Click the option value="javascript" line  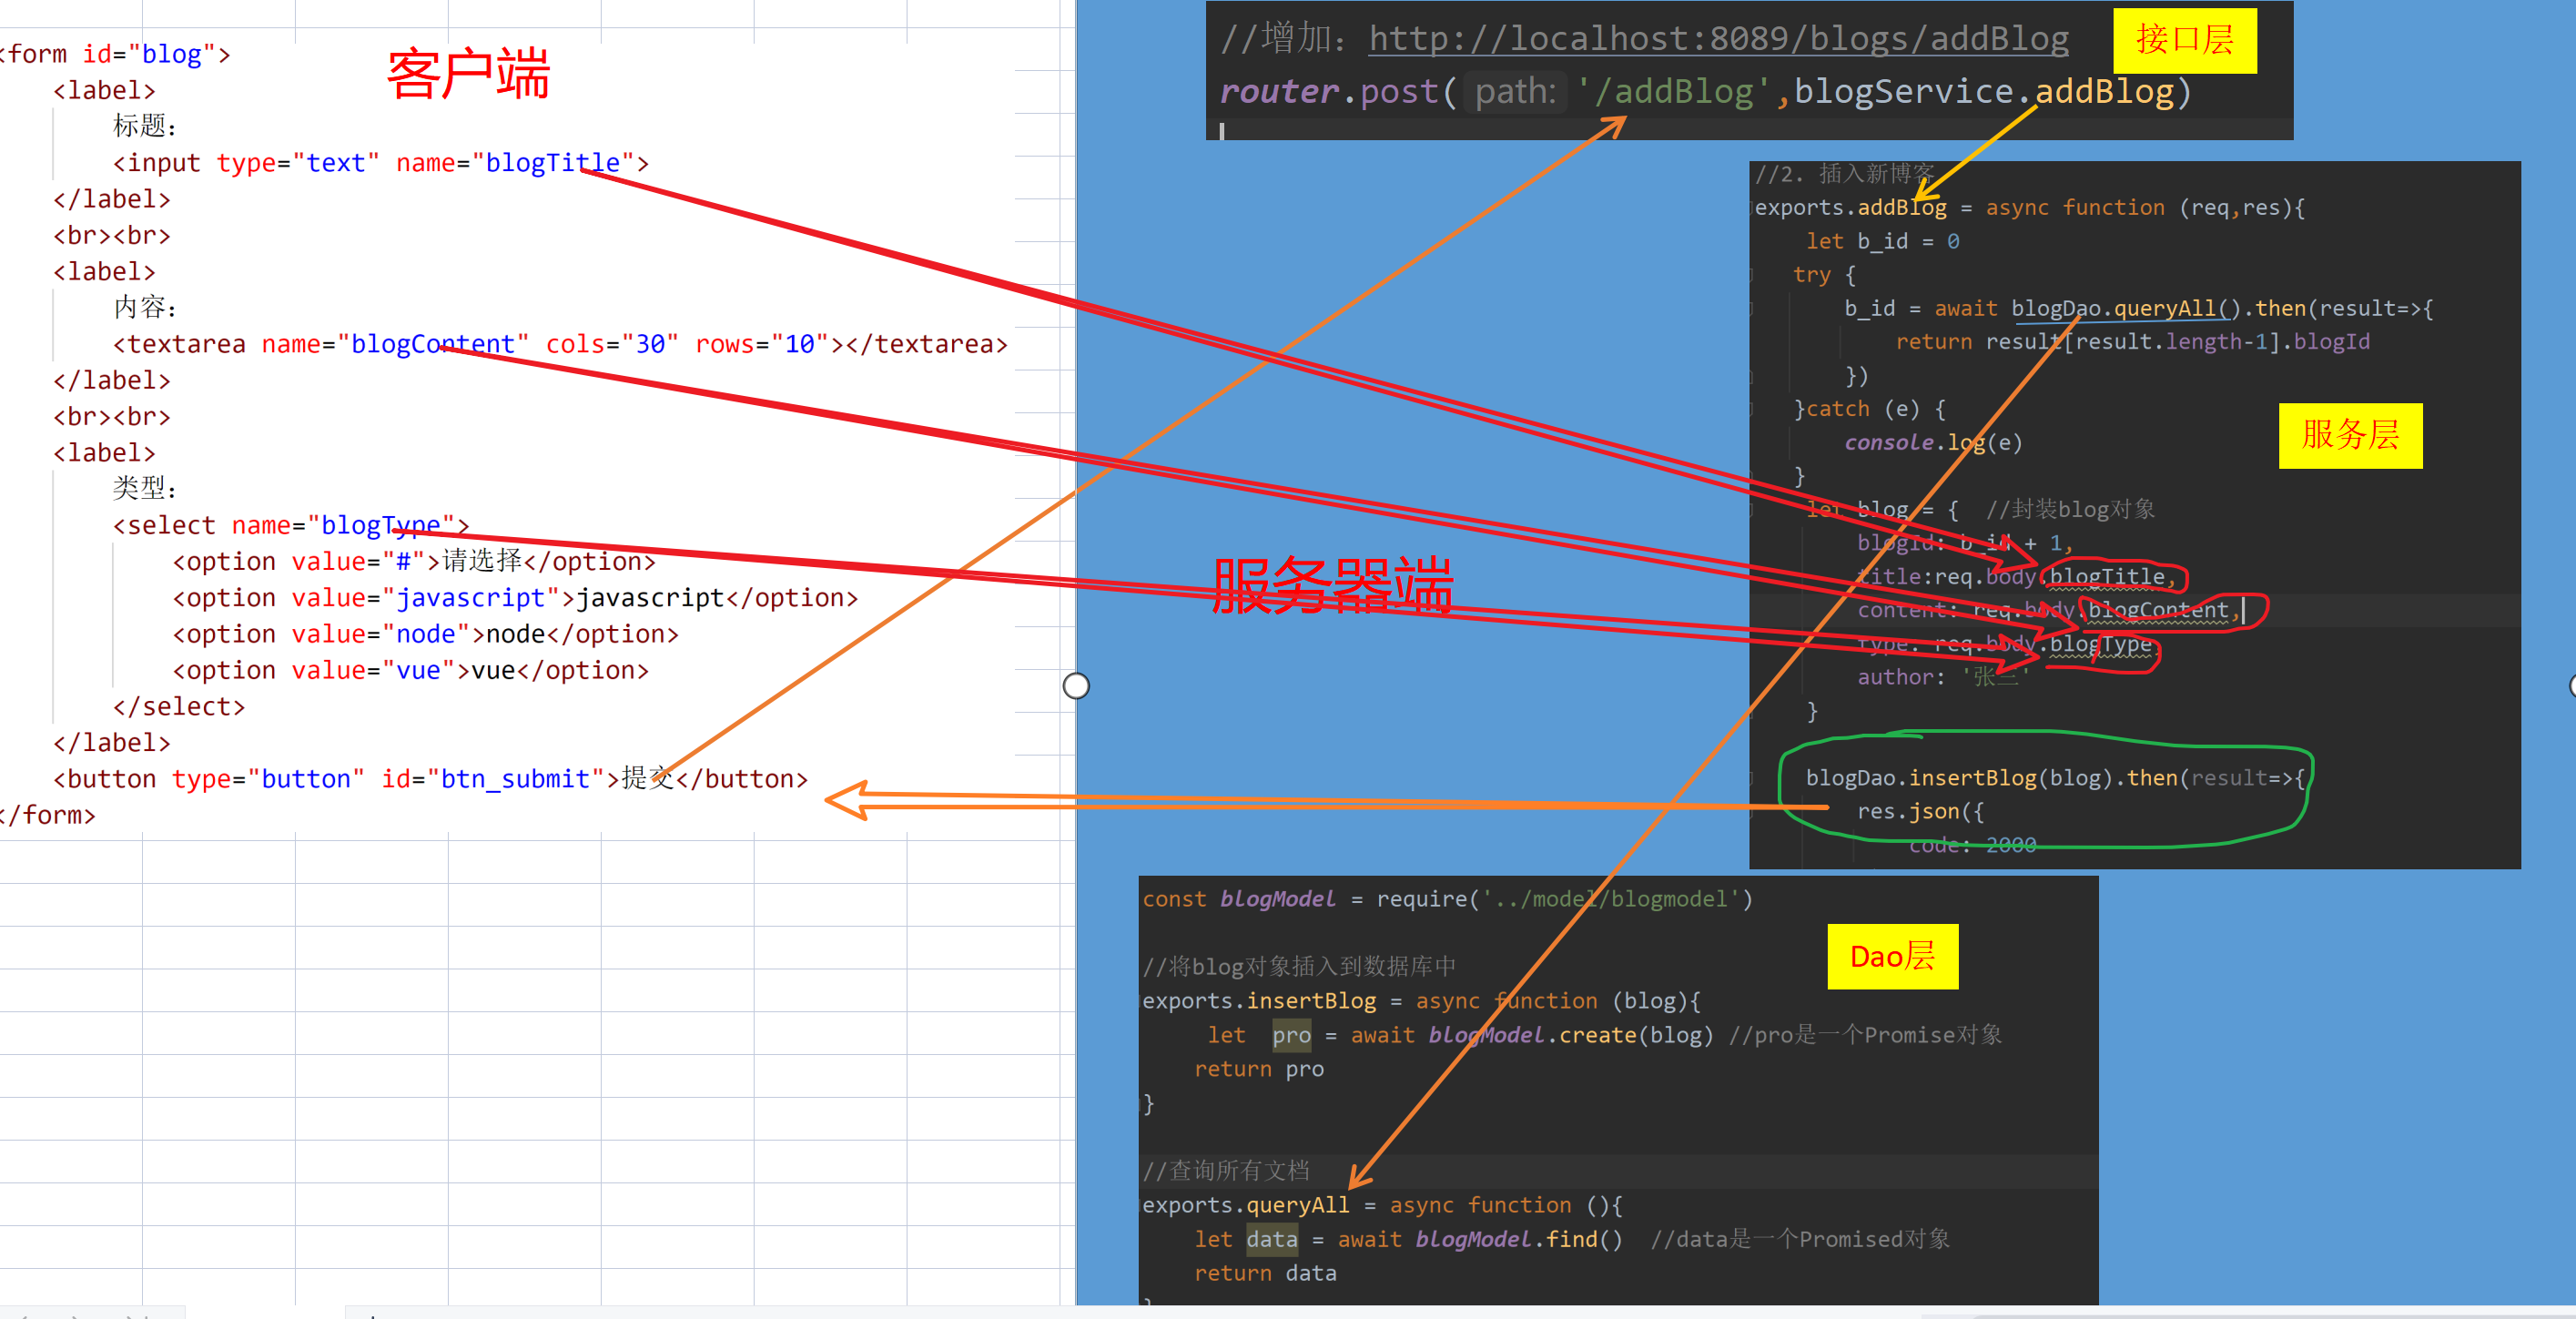pos(516,598)
